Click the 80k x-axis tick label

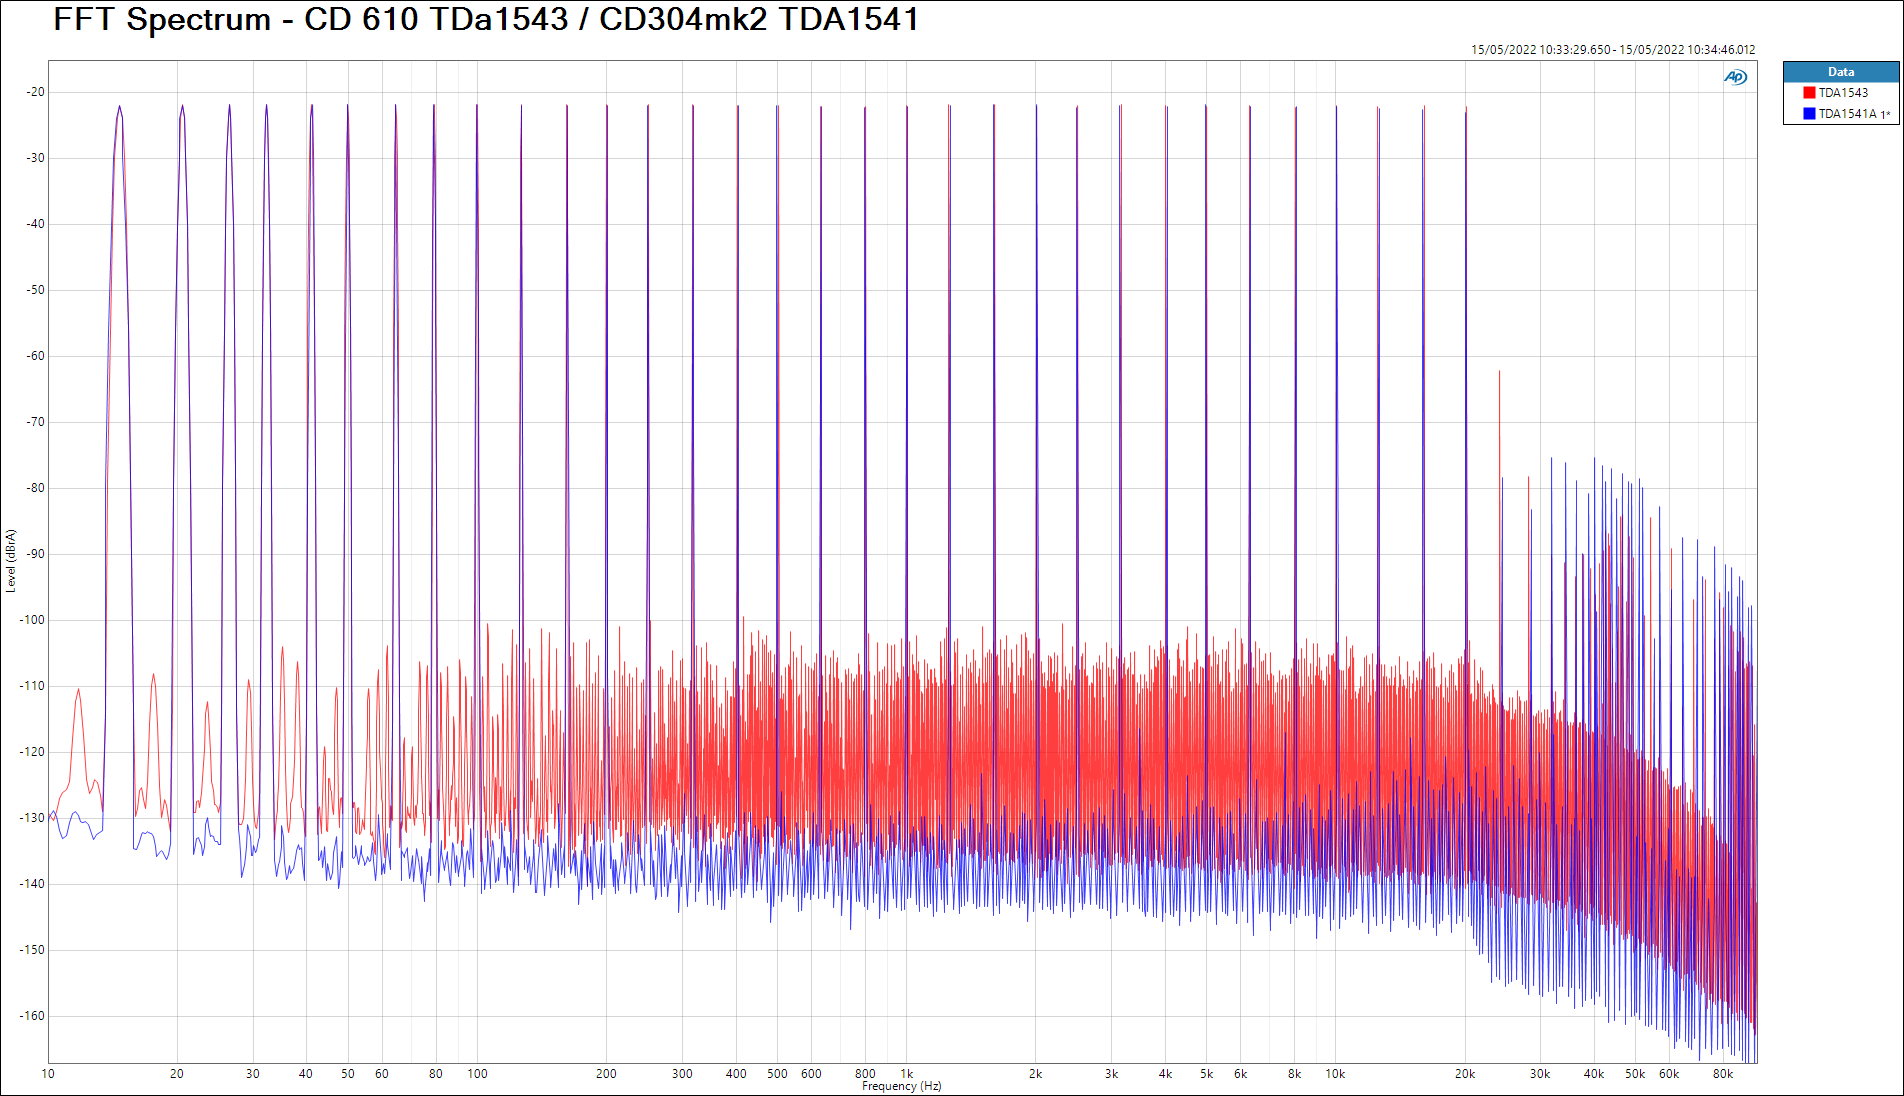(1723, 1074)
